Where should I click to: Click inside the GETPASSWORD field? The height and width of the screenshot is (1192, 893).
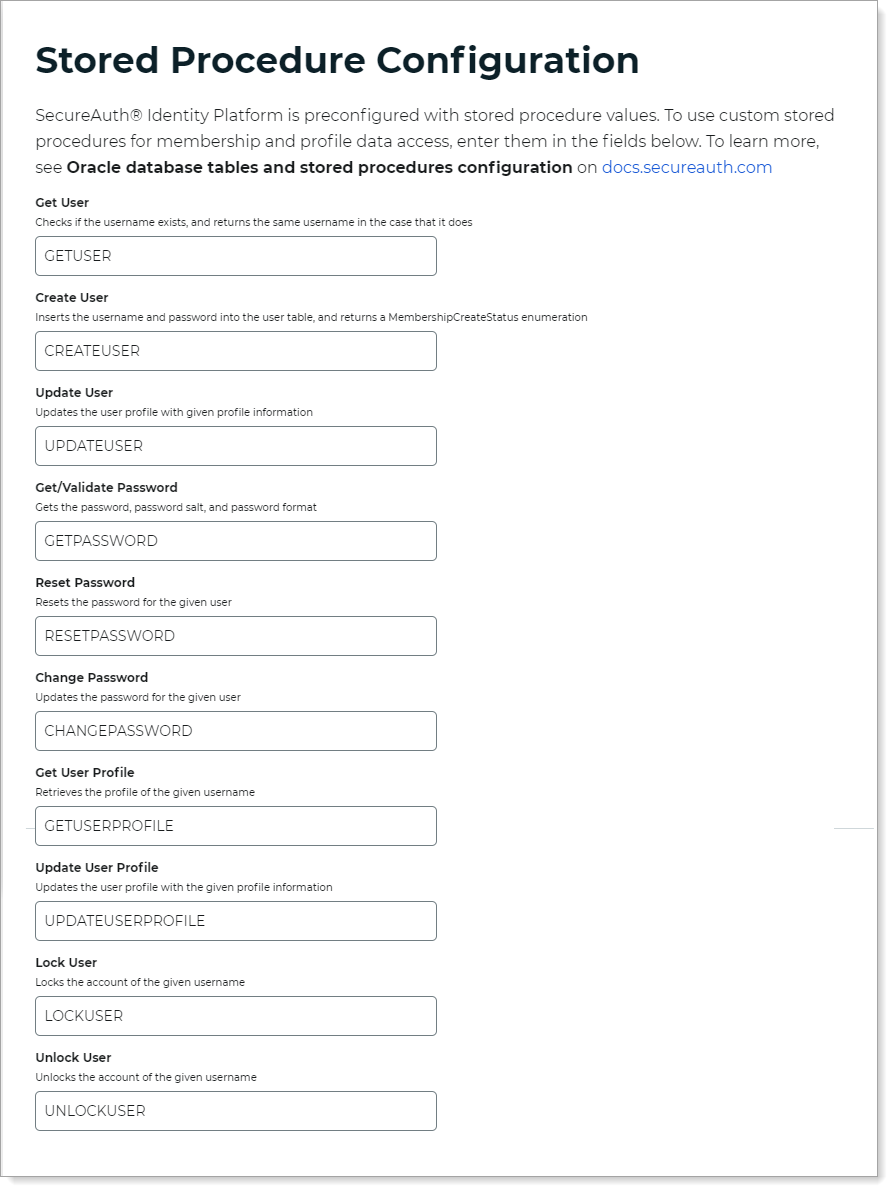[236, 541]
